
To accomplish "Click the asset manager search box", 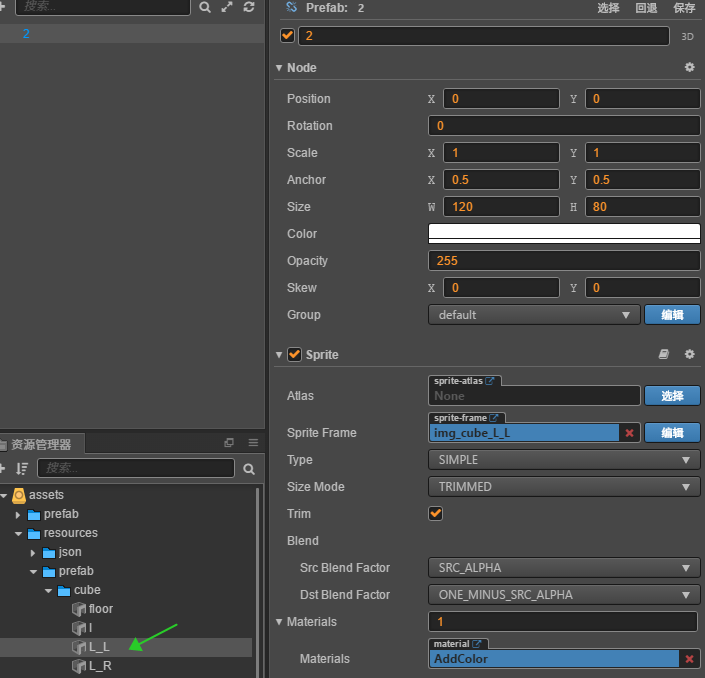I will (x=136, y=468).
